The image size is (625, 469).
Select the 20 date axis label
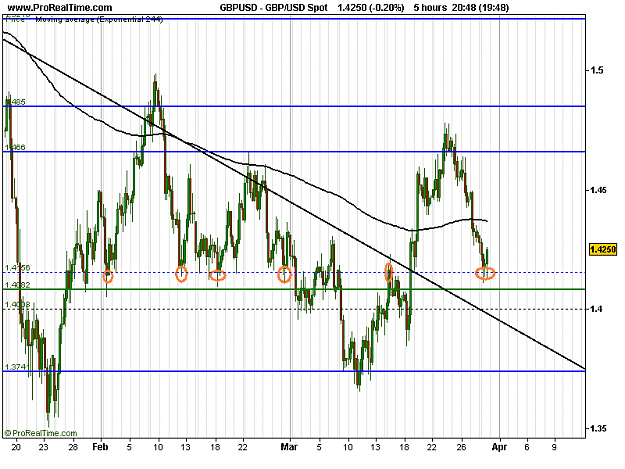16,447
